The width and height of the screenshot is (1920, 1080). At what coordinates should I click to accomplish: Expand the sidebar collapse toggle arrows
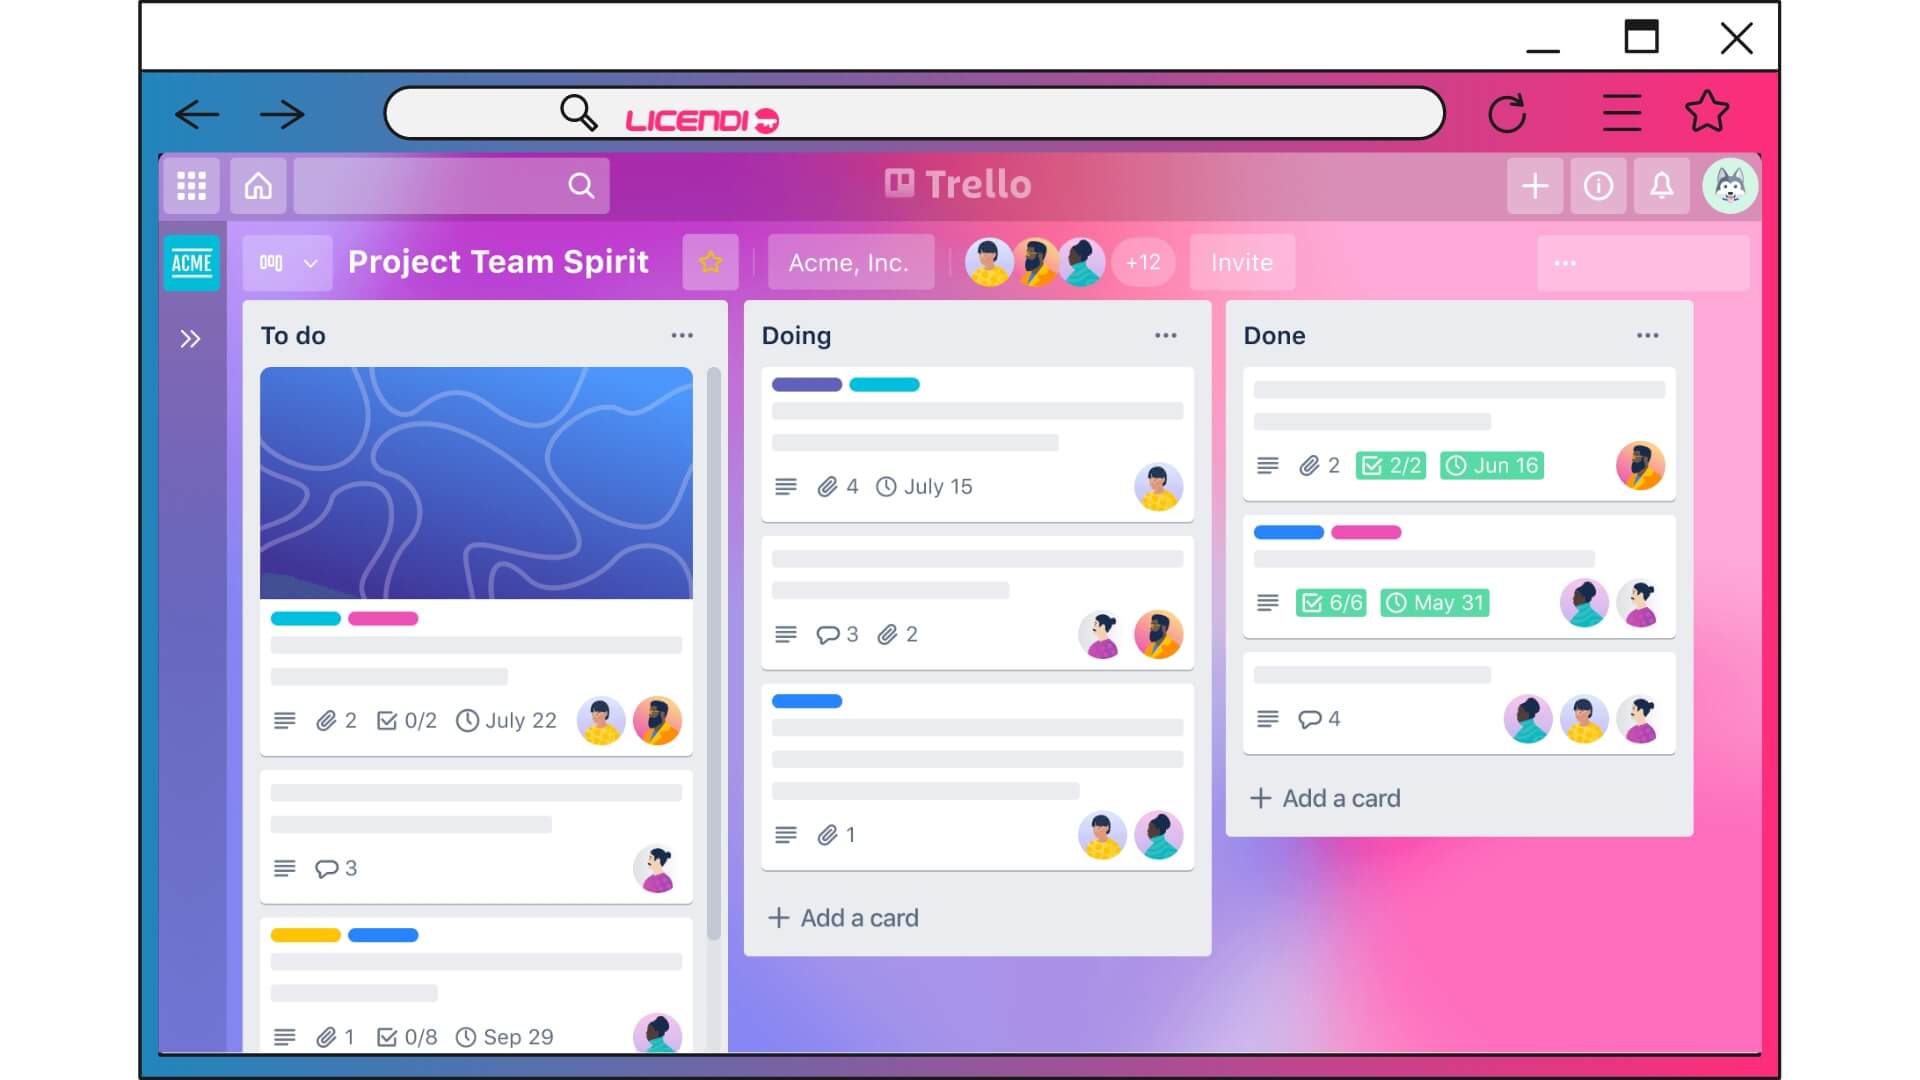tap(190, 340)
